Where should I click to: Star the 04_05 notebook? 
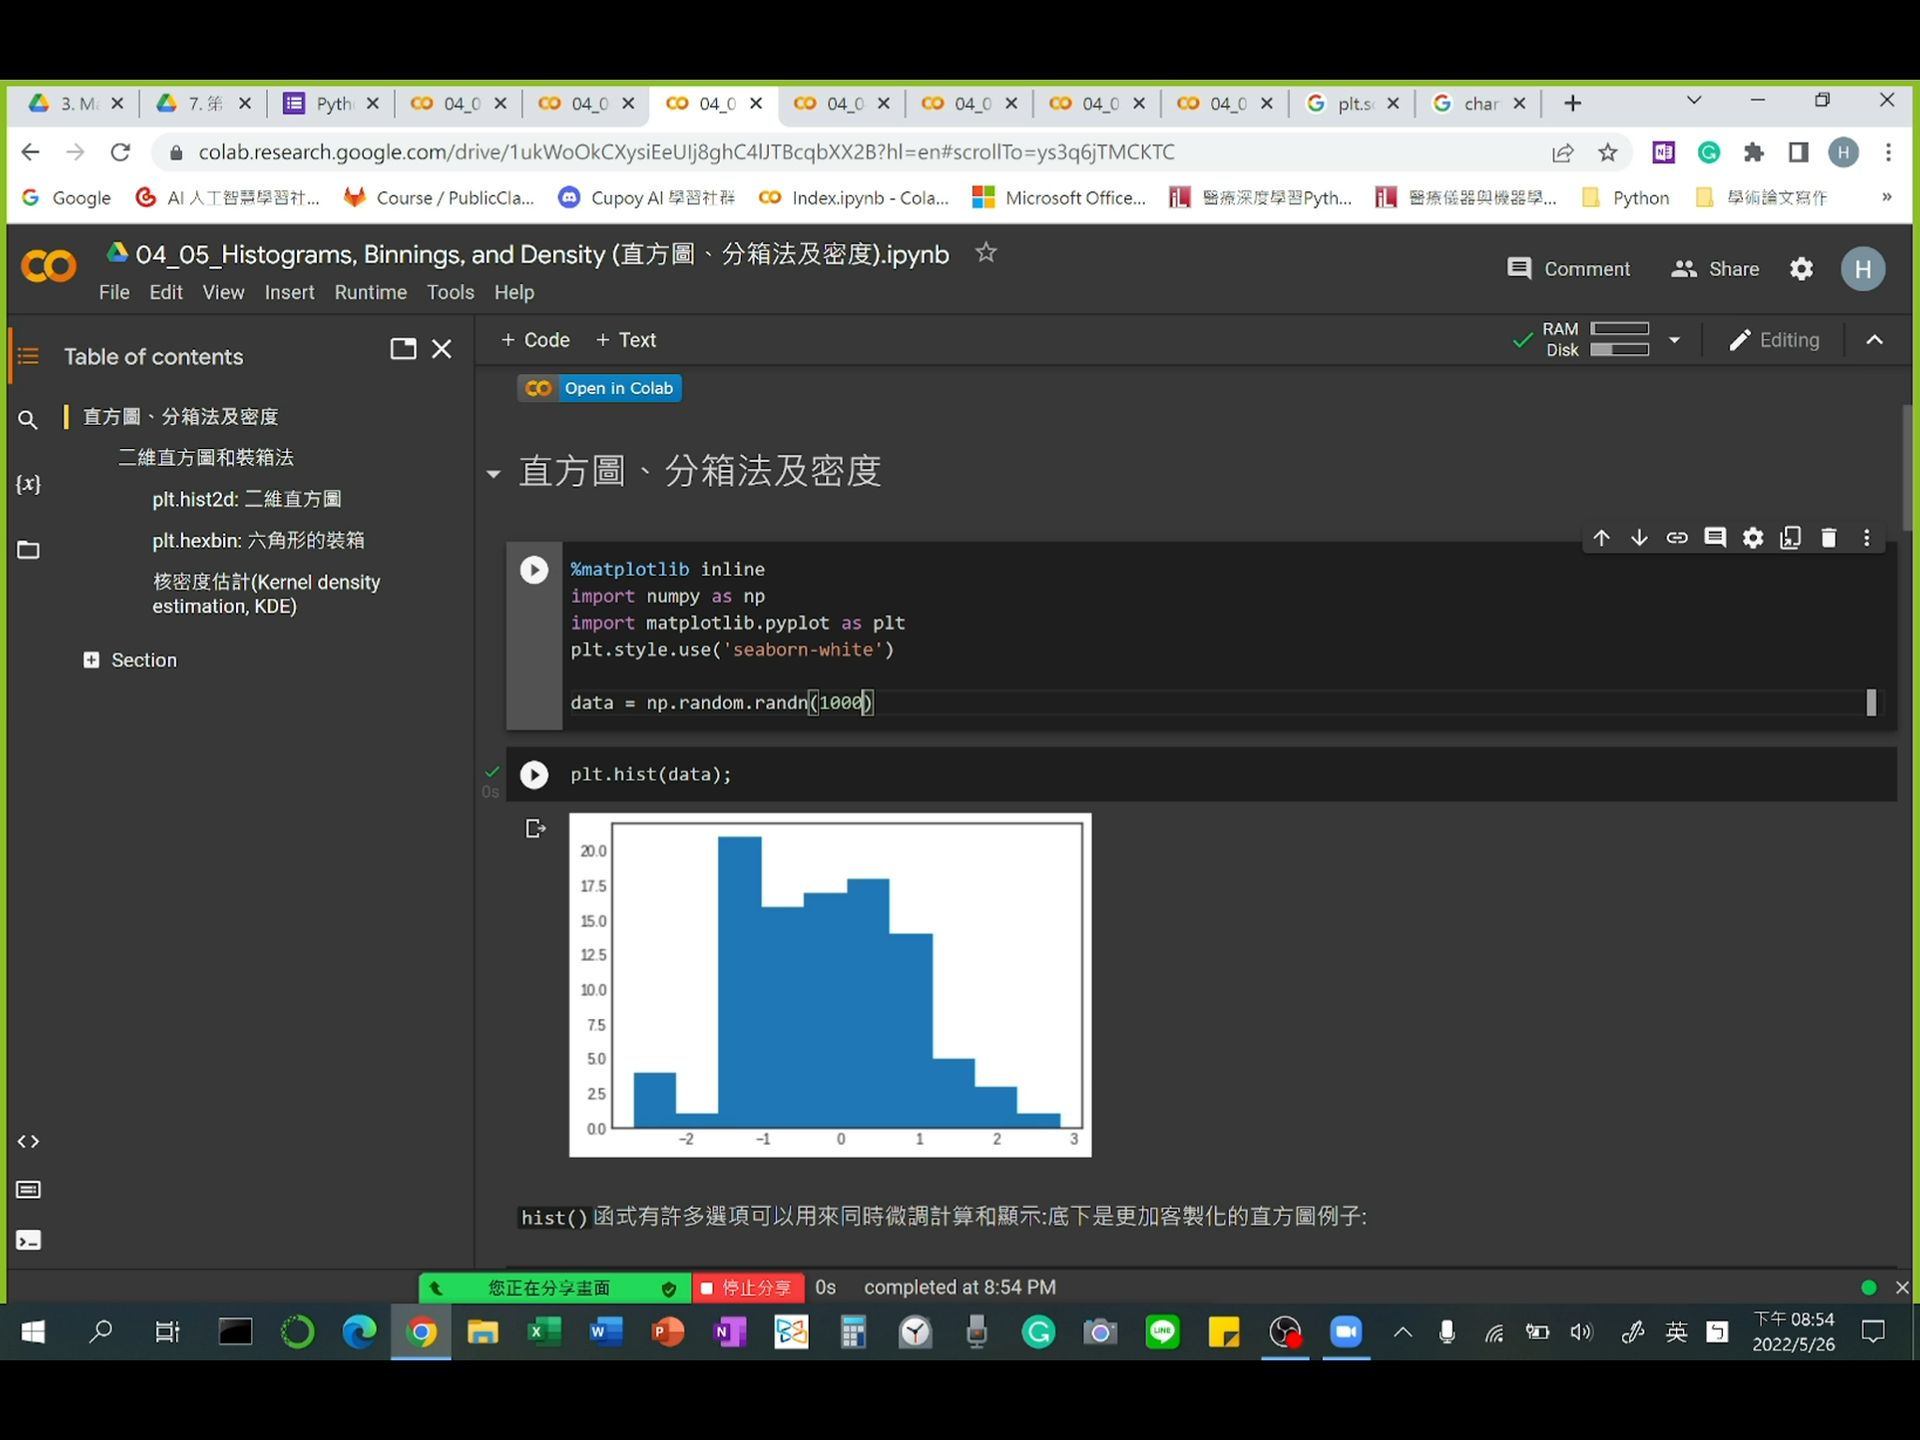(x=986, y=252)
